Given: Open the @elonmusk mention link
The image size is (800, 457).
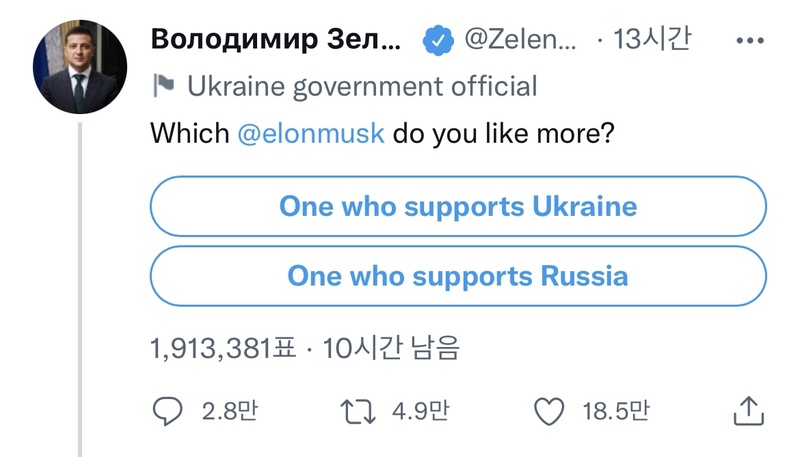Looking at the screenshot, I should point(311,133).
